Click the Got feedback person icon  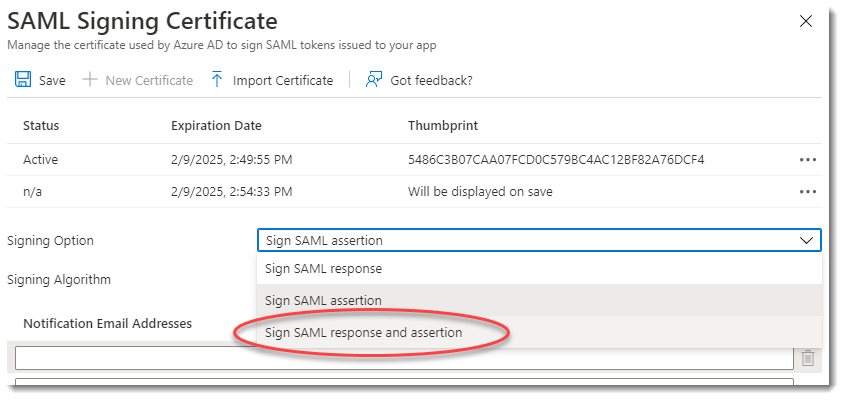[x=374, y=80]
